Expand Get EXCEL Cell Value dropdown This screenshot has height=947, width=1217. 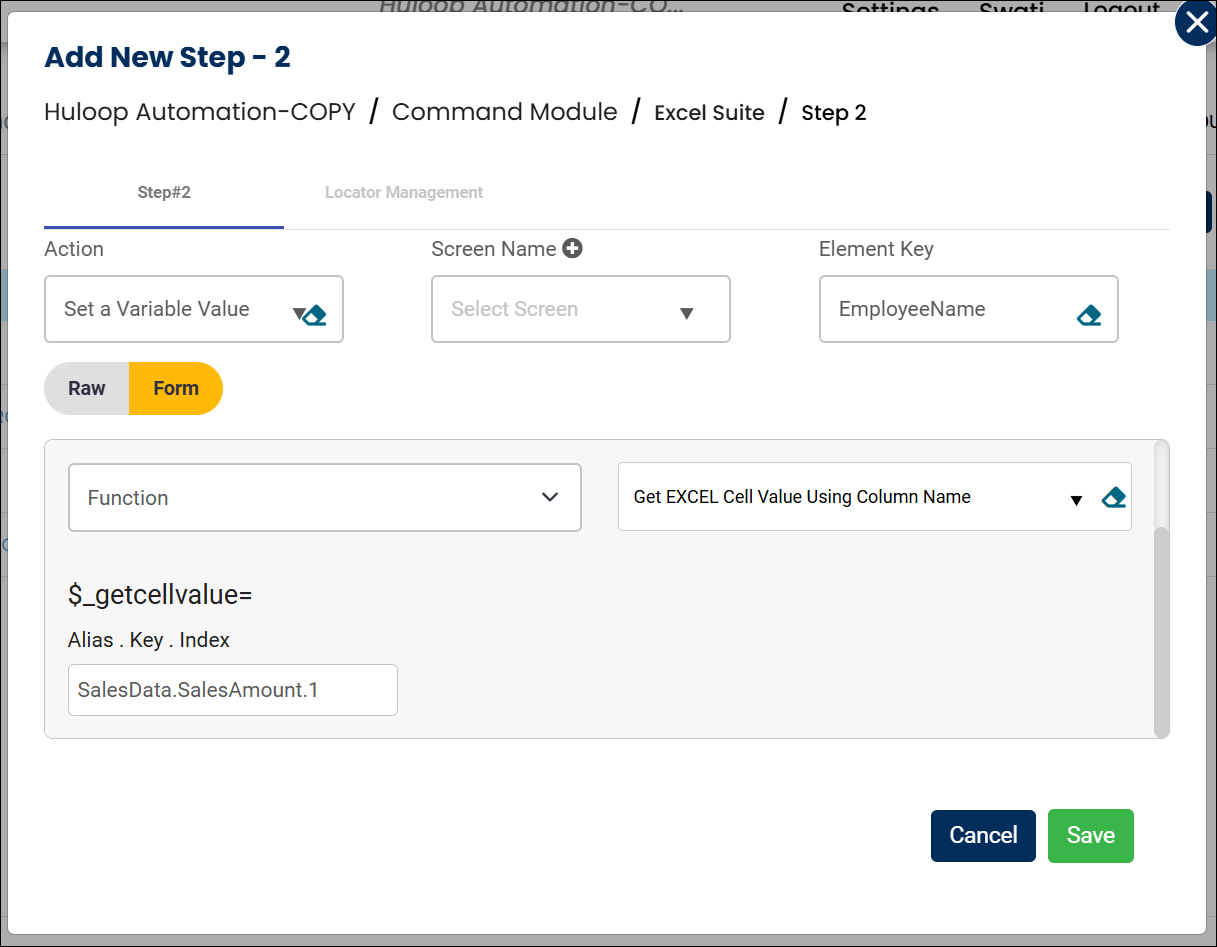click(1076, 500)
